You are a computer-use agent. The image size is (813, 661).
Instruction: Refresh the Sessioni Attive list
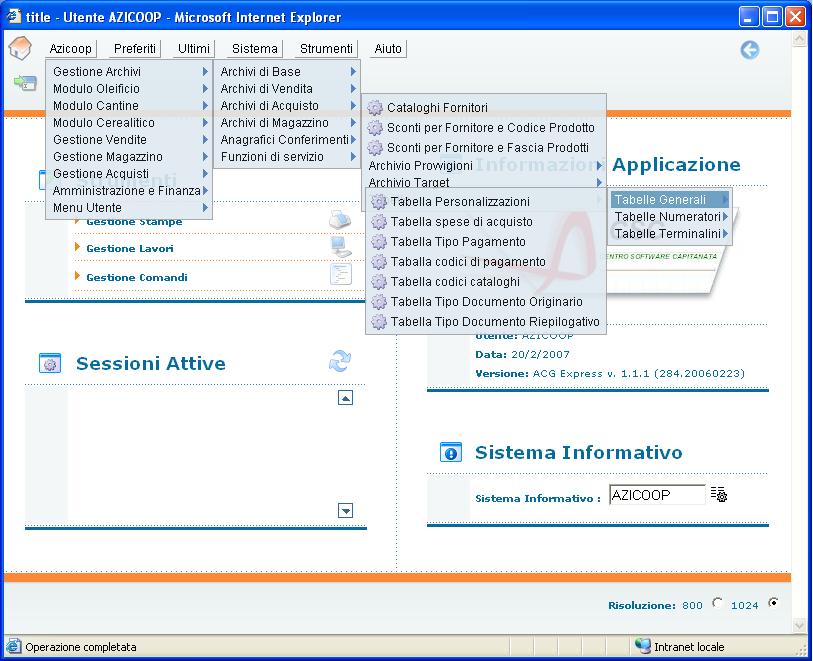340,361
